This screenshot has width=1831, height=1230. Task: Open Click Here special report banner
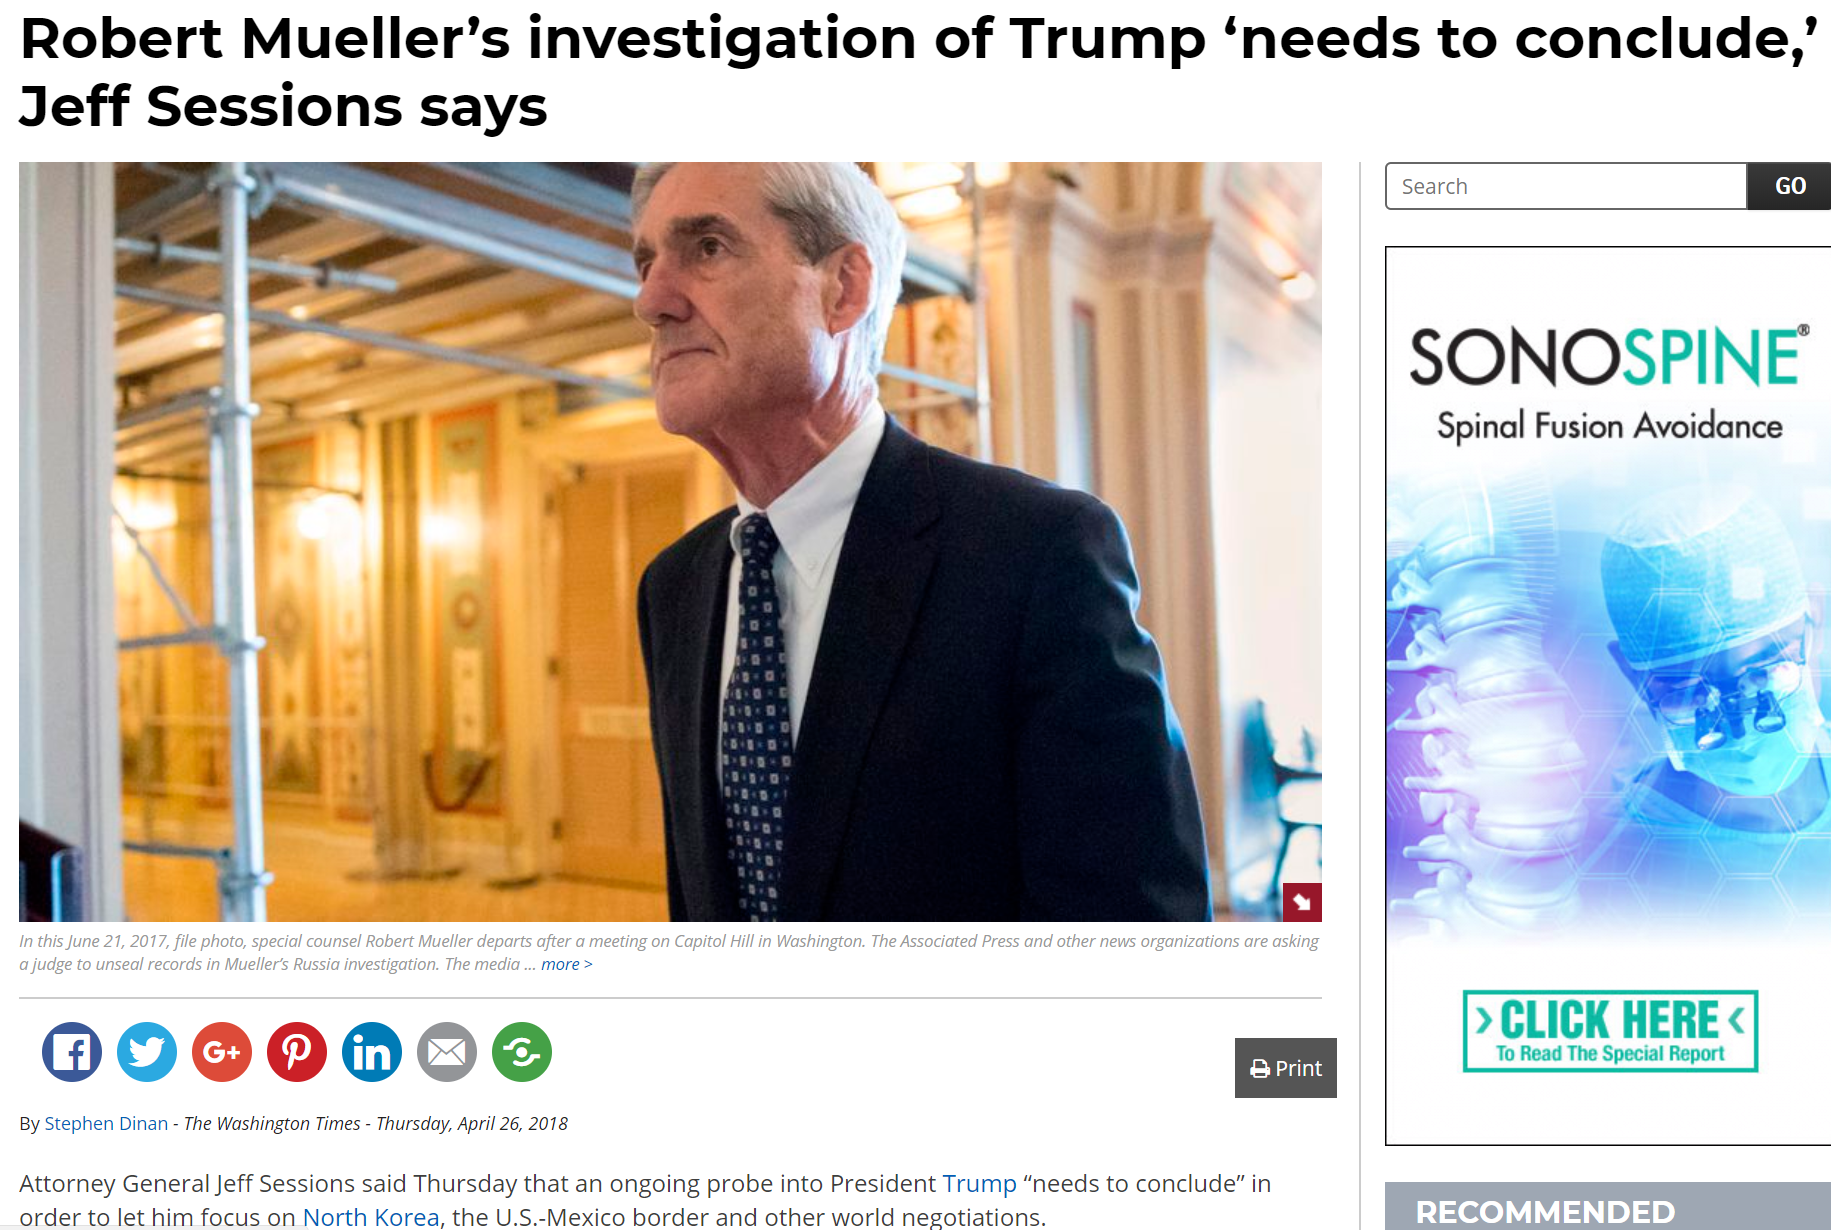point(1610,1031)
